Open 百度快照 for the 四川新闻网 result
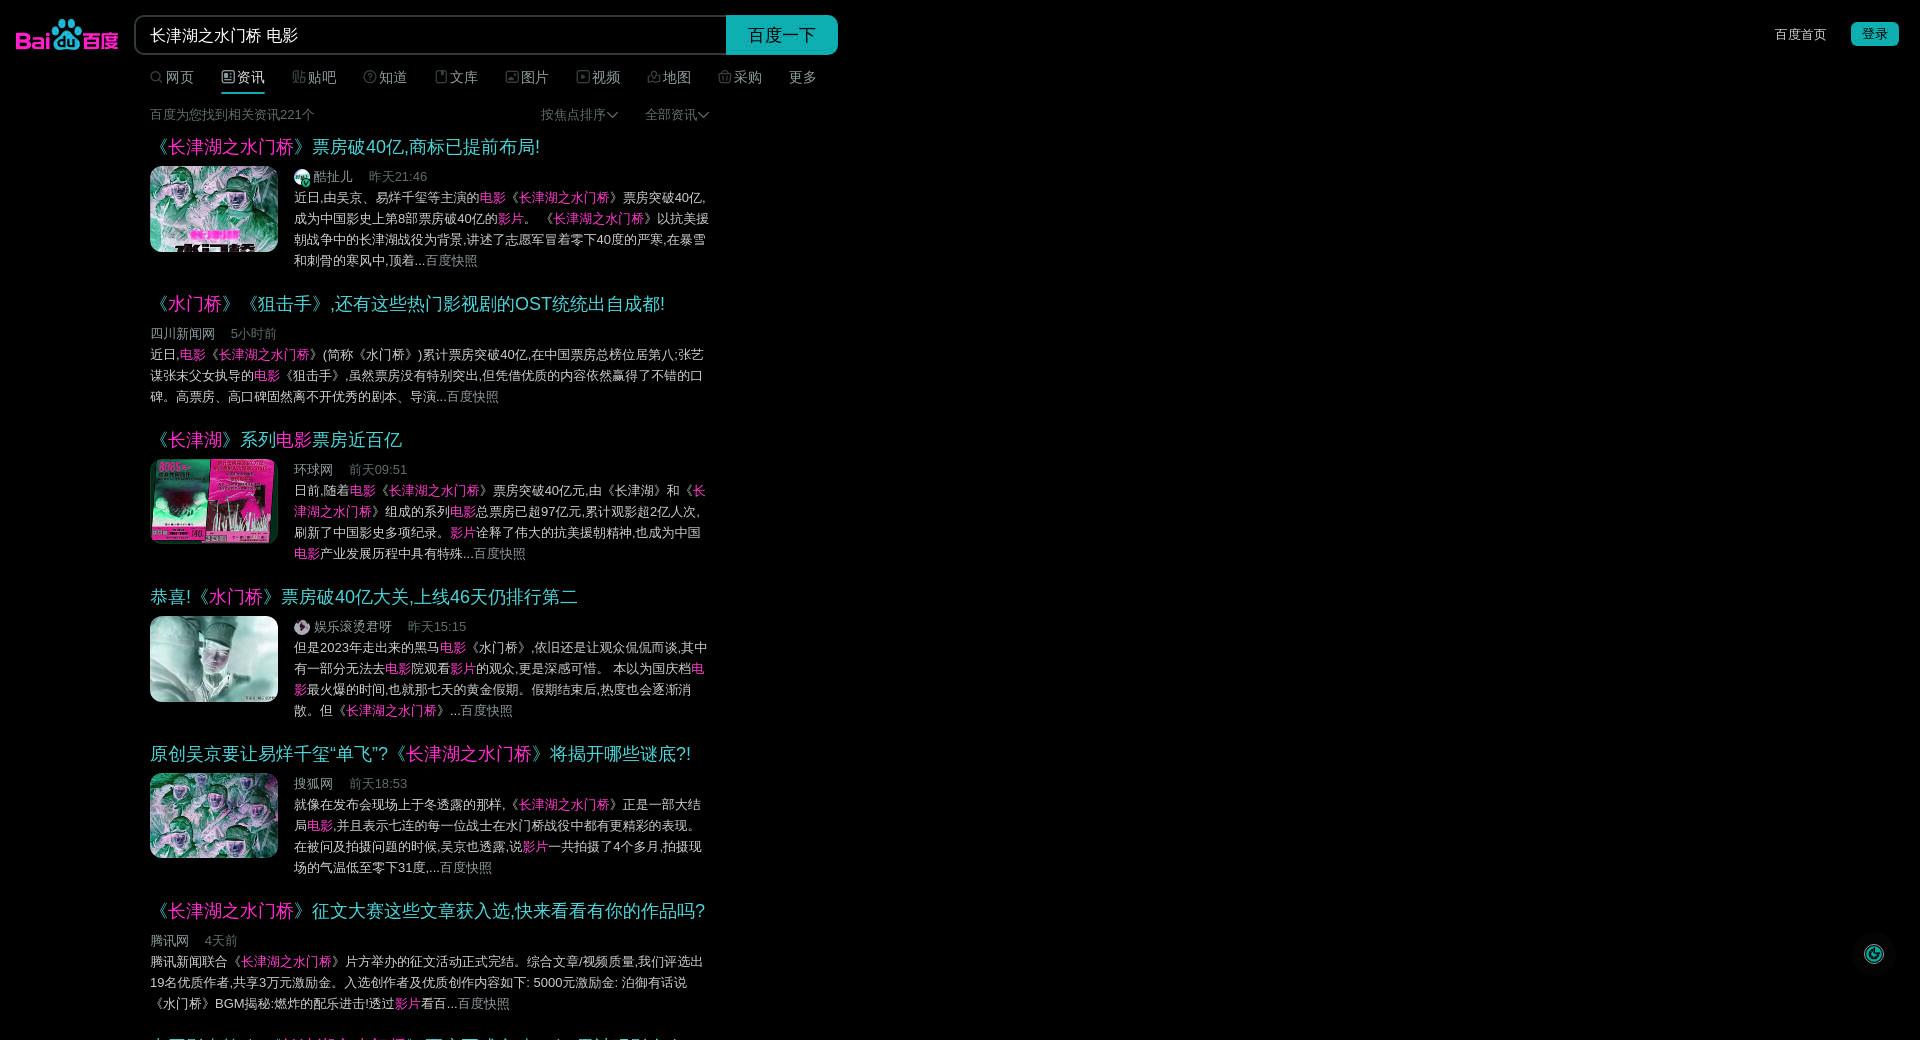 pos(473,397)
